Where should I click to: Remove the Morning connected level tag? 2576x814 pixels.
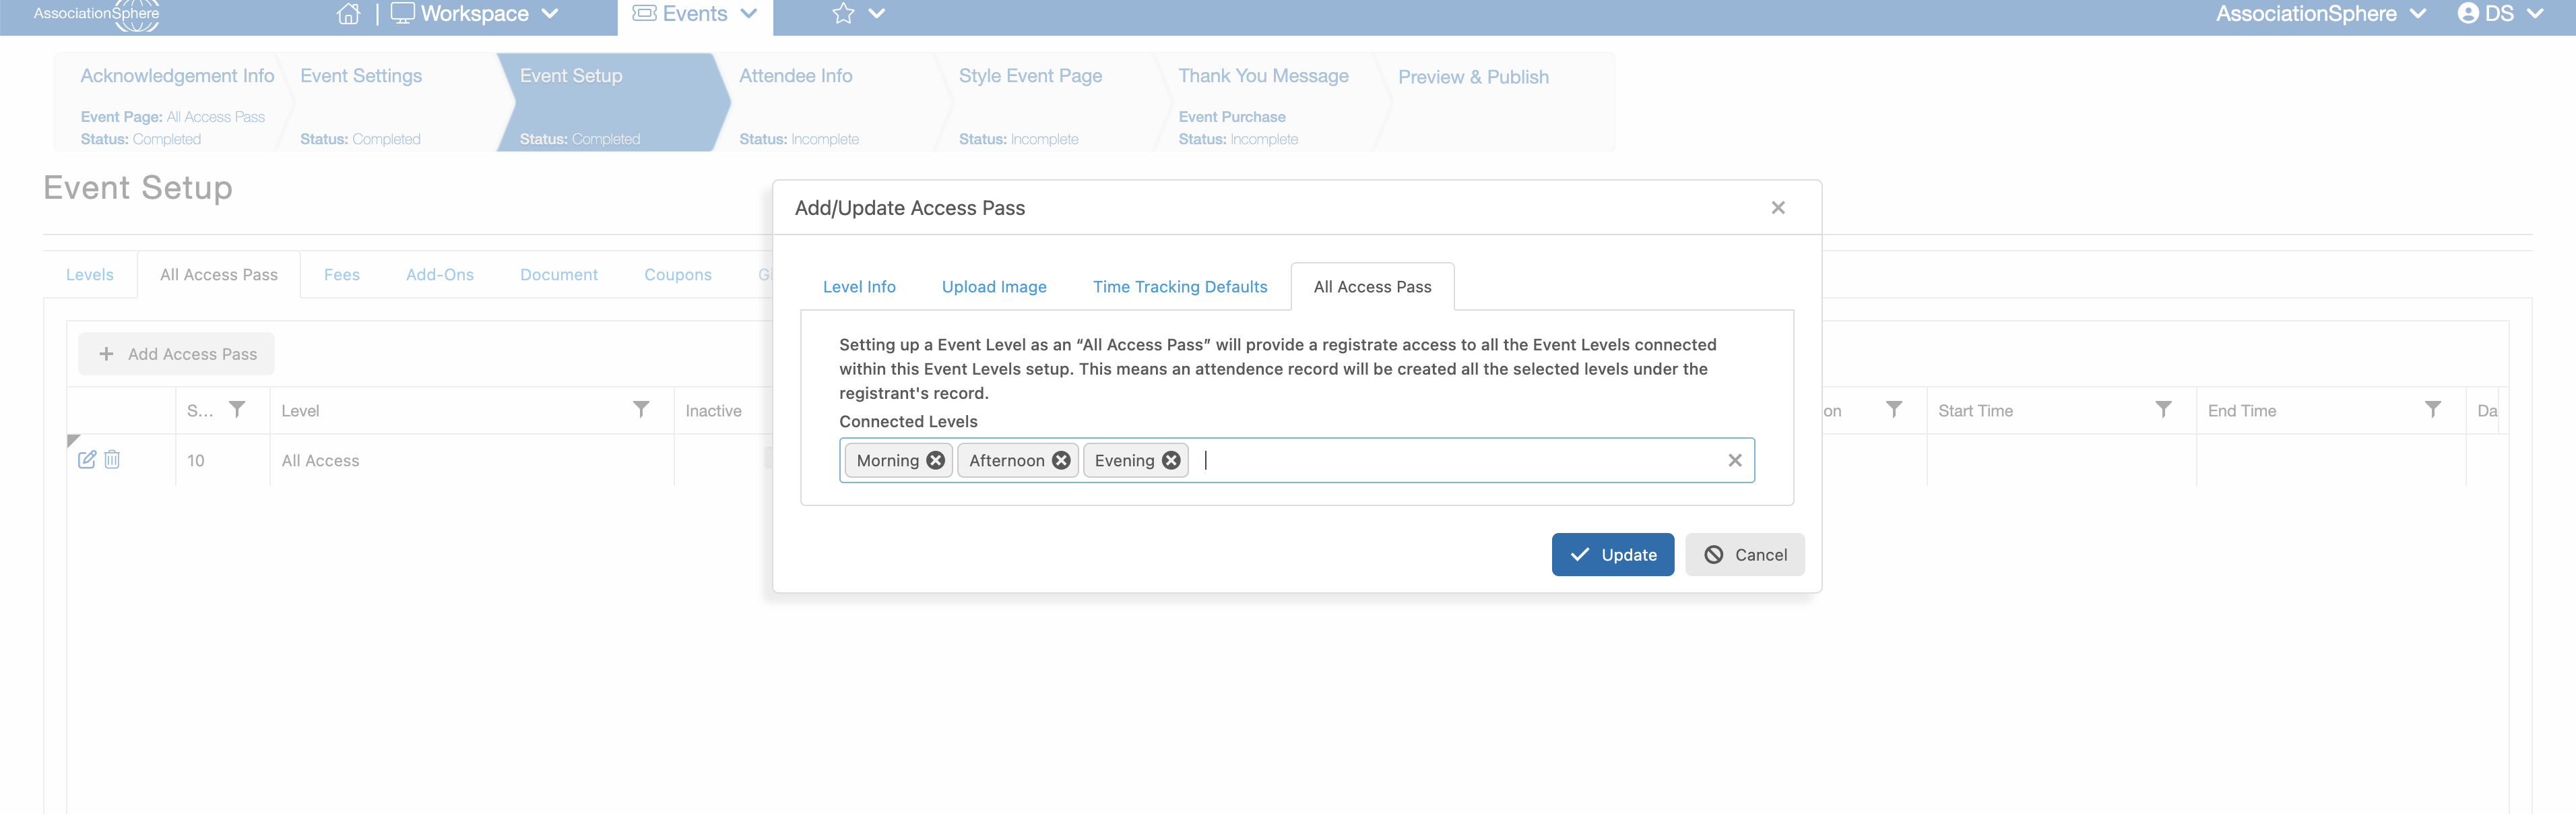click(935, 460)
